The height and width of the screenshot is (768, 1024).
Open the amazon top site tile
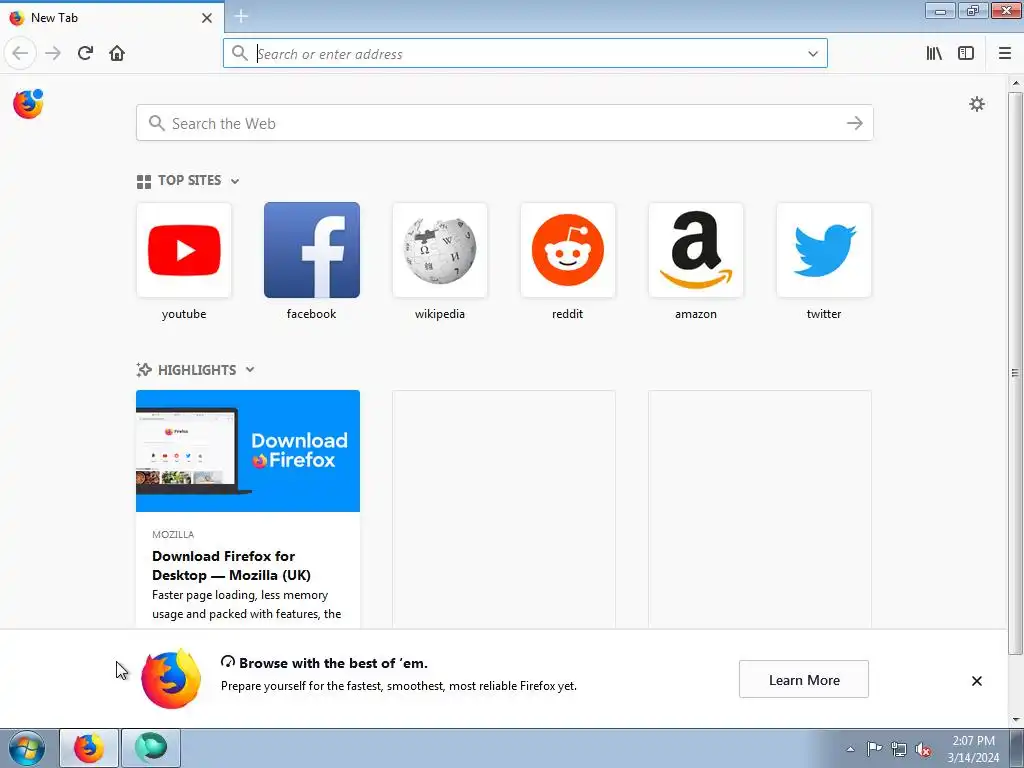pyautogui.click(x=696, y=250)
